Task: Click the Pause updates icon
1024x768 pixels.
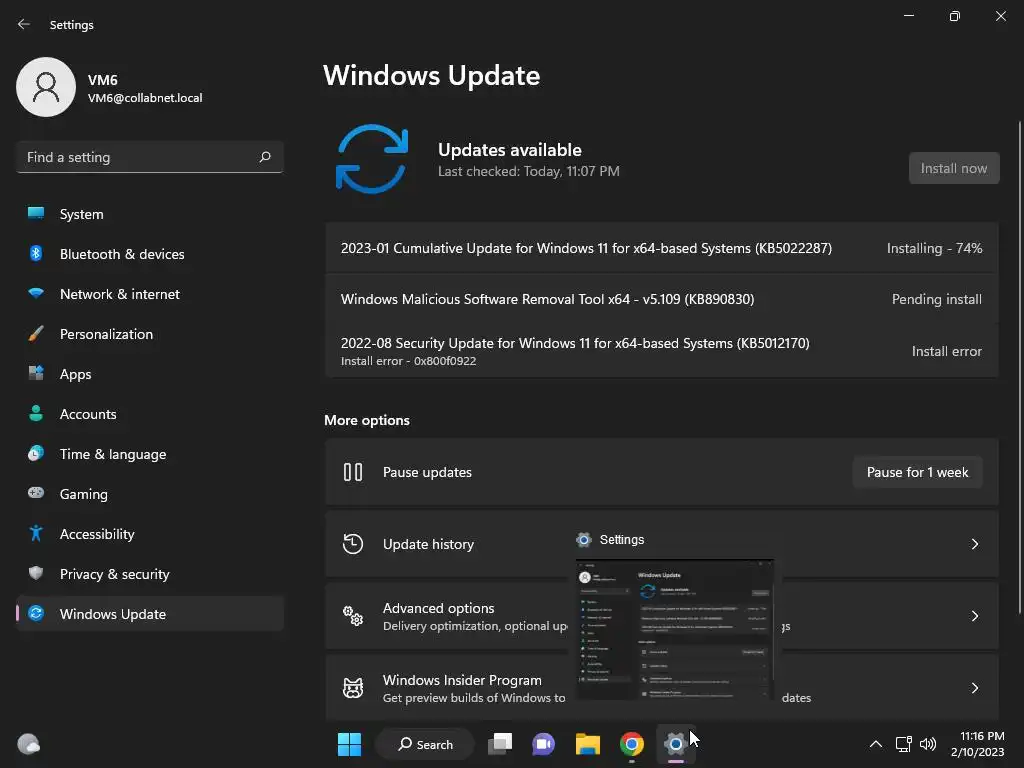Action: coord(353,472)
